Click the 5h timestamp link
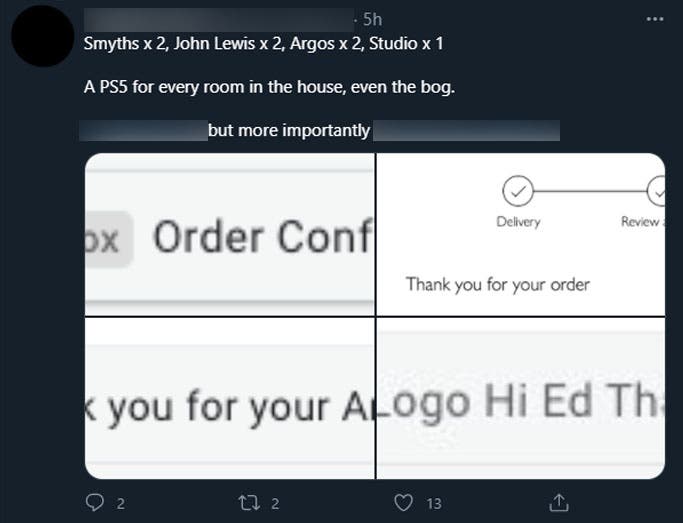The height and width of the screenshot is (523, 683). click(372, 19)
